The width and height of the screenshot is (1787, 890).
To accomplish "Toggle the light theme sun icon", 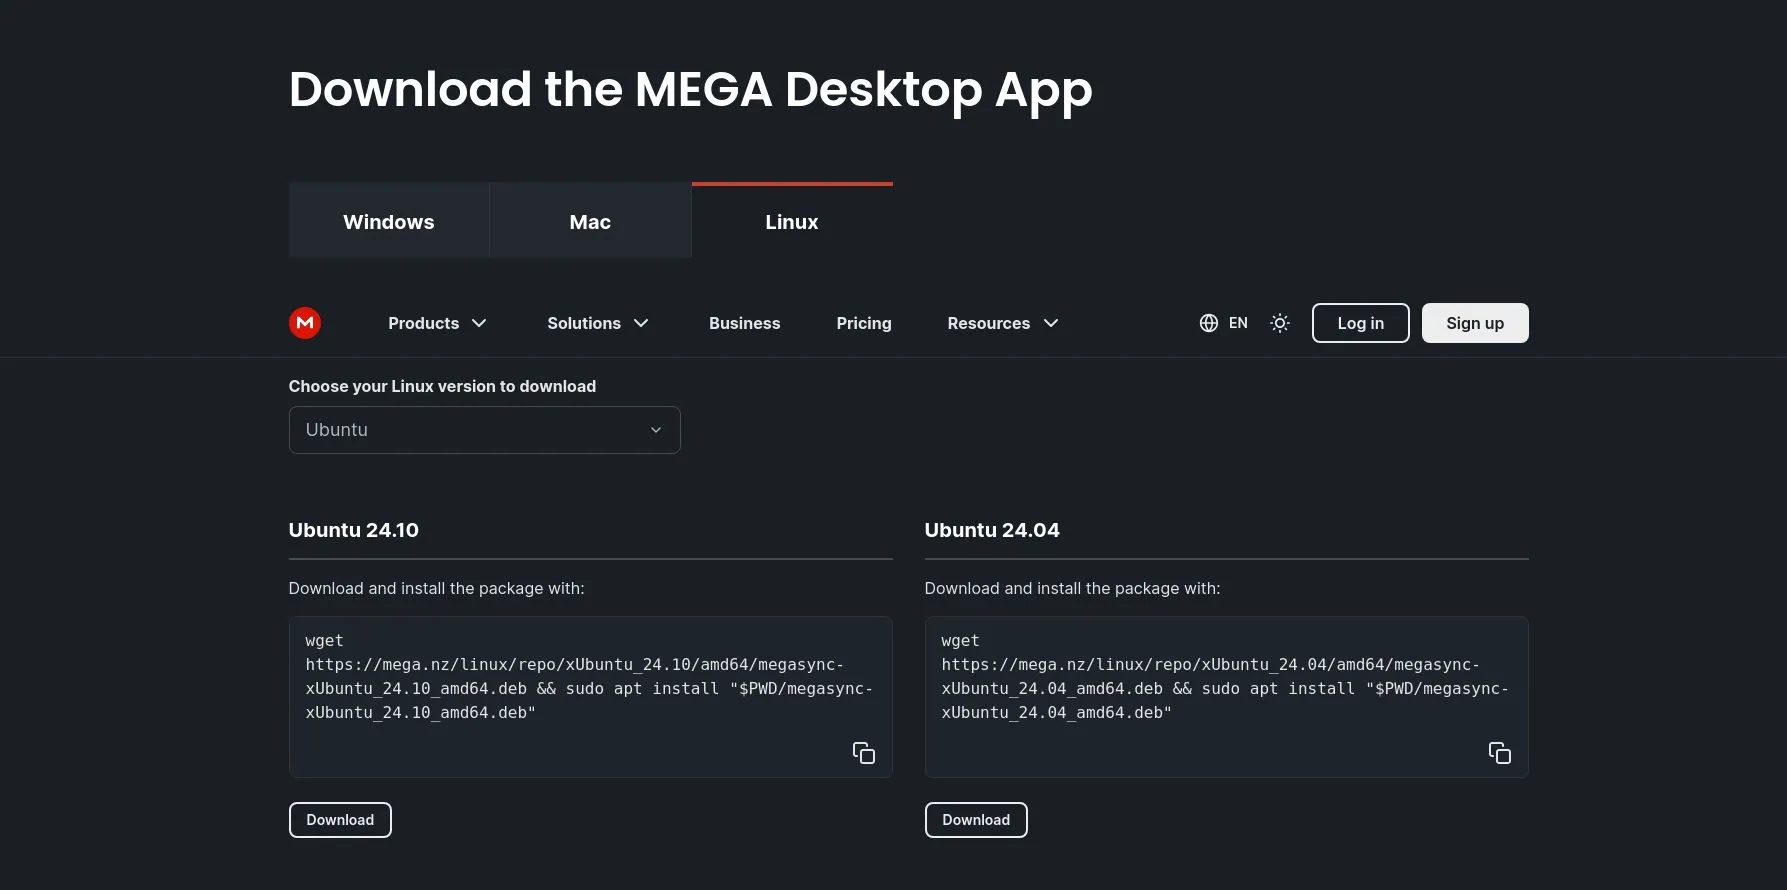I will coord(1280,323).
